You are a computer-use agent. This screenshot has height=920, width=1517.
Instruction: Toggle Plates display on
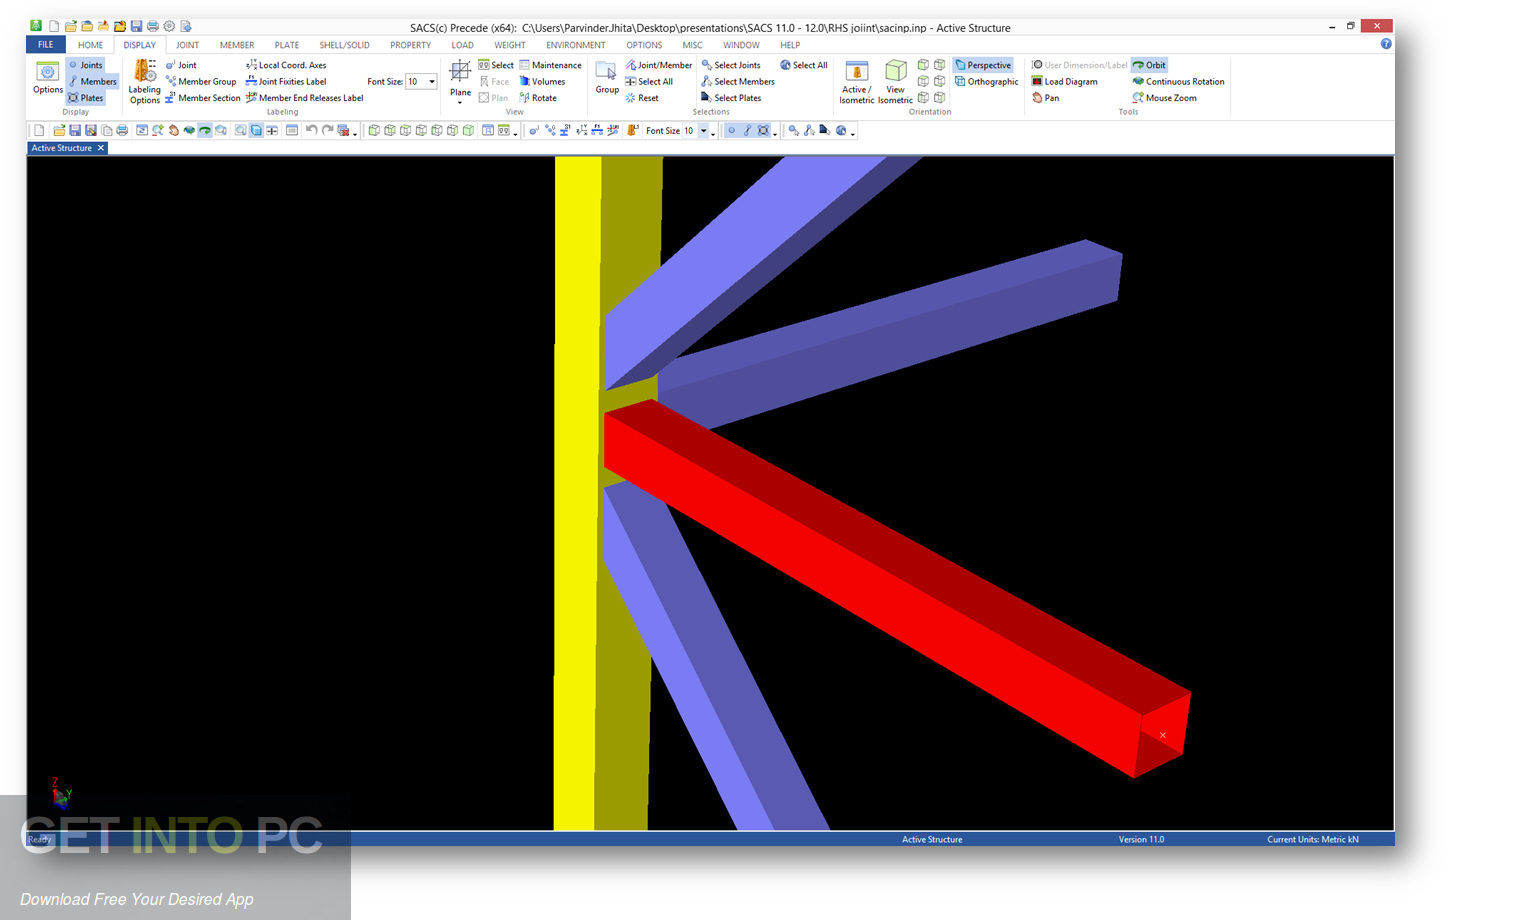pos(88,97)
